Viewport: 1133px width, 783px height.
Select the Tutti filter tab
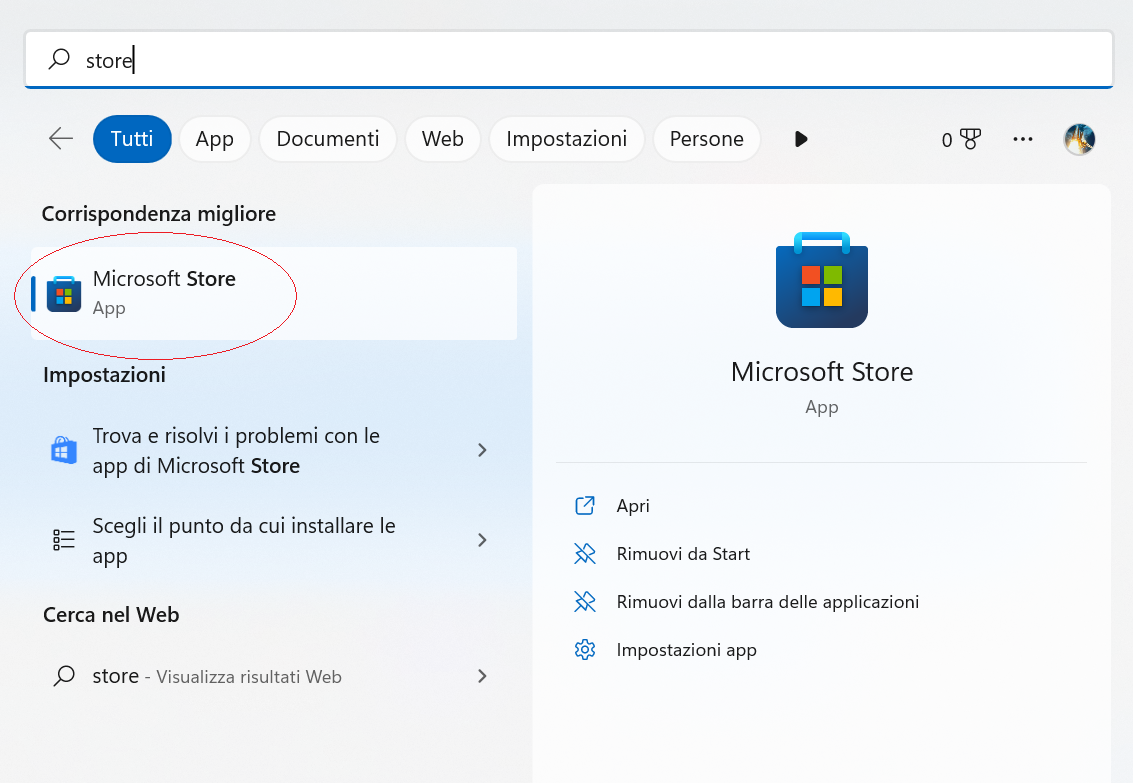point(132,139)
